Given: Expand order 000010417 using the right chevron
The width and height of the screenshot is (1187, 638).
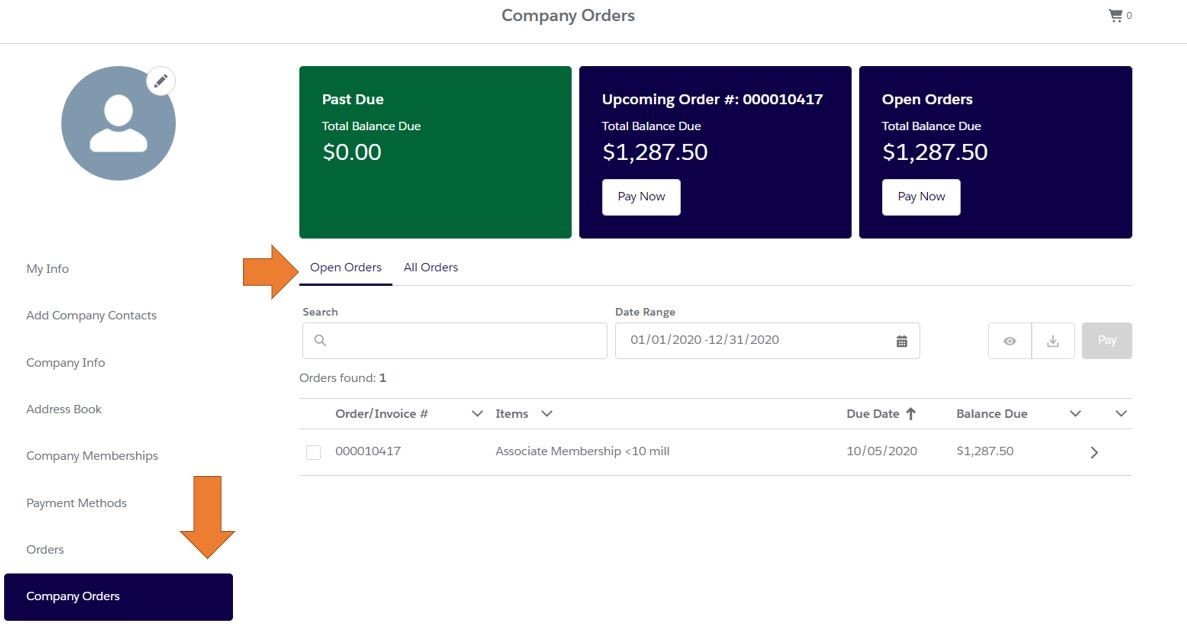Looking at the screenshot, I should click(x=1094, y=452).
